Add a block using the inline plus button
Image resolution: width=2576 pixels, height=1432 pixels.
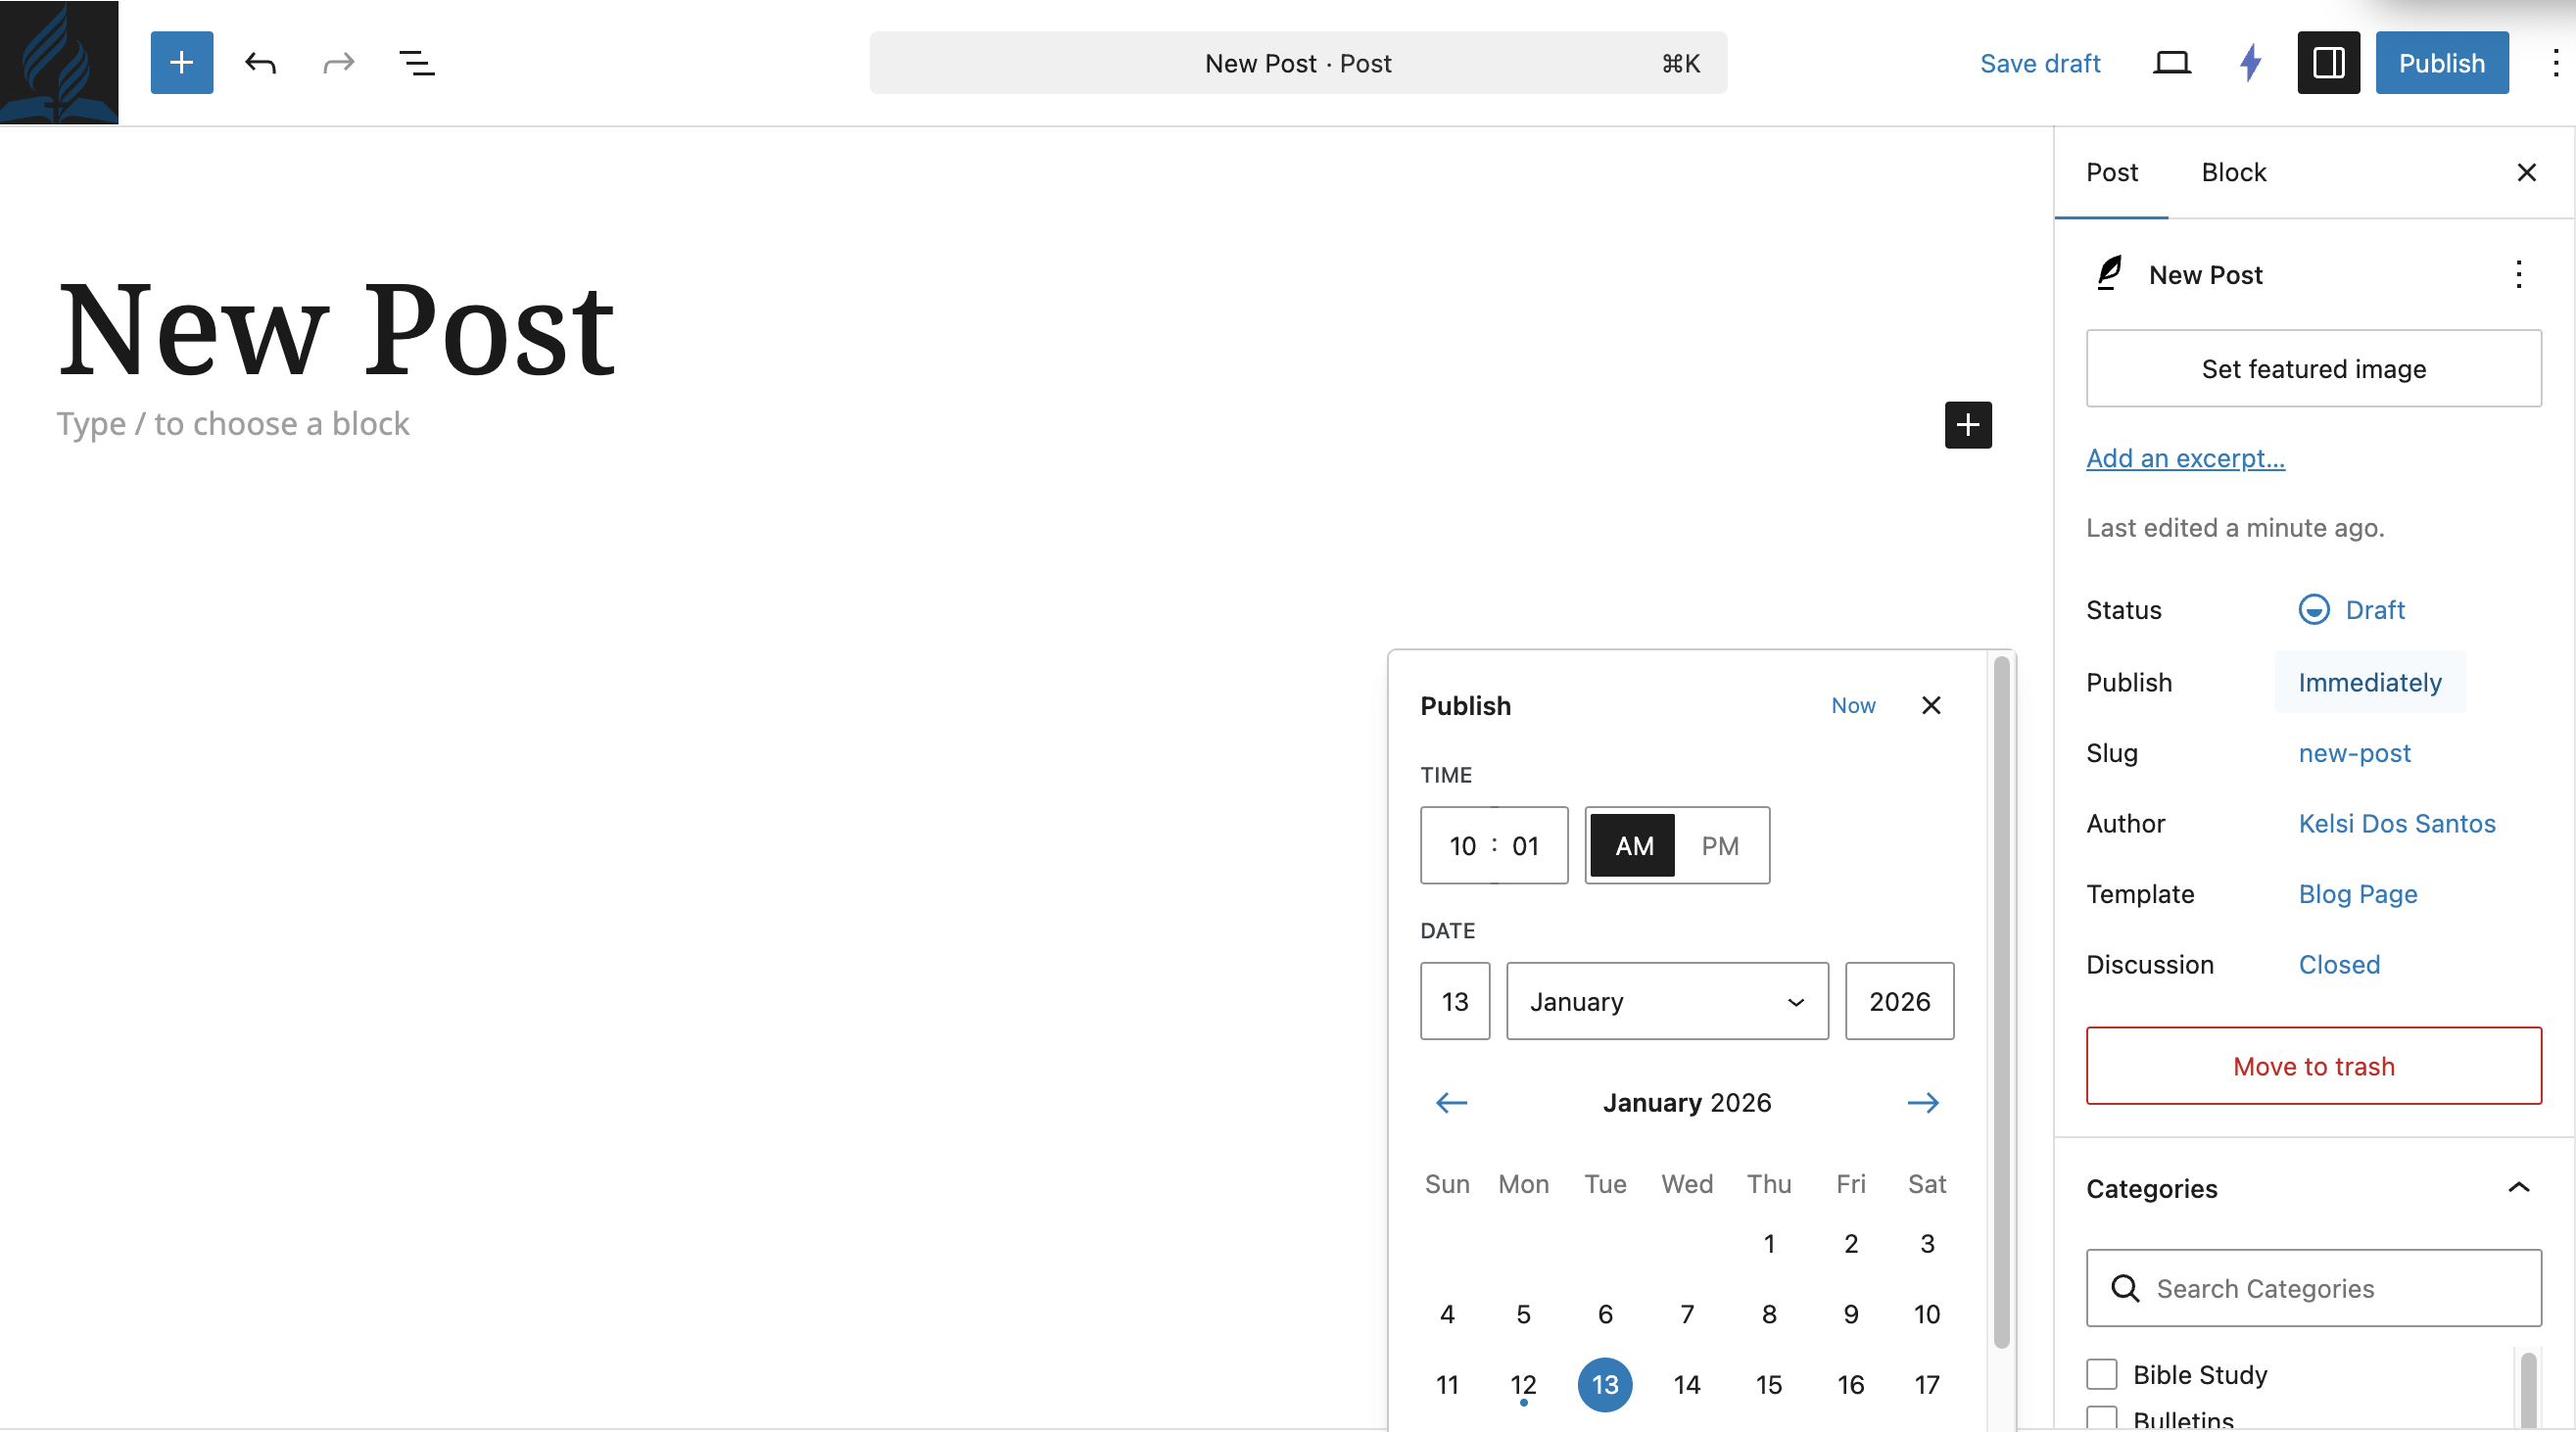(1967, 424)
